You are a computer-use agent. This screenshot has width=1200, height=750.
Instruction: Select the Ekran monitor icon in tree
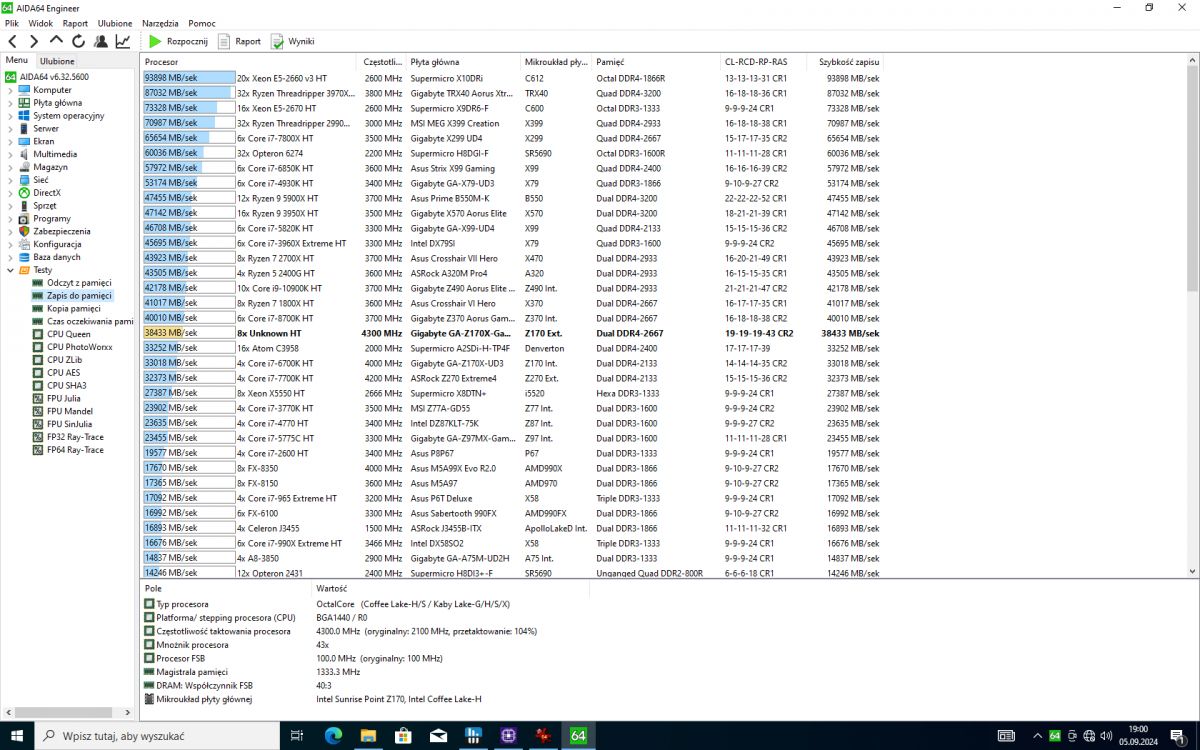[25, 142]
